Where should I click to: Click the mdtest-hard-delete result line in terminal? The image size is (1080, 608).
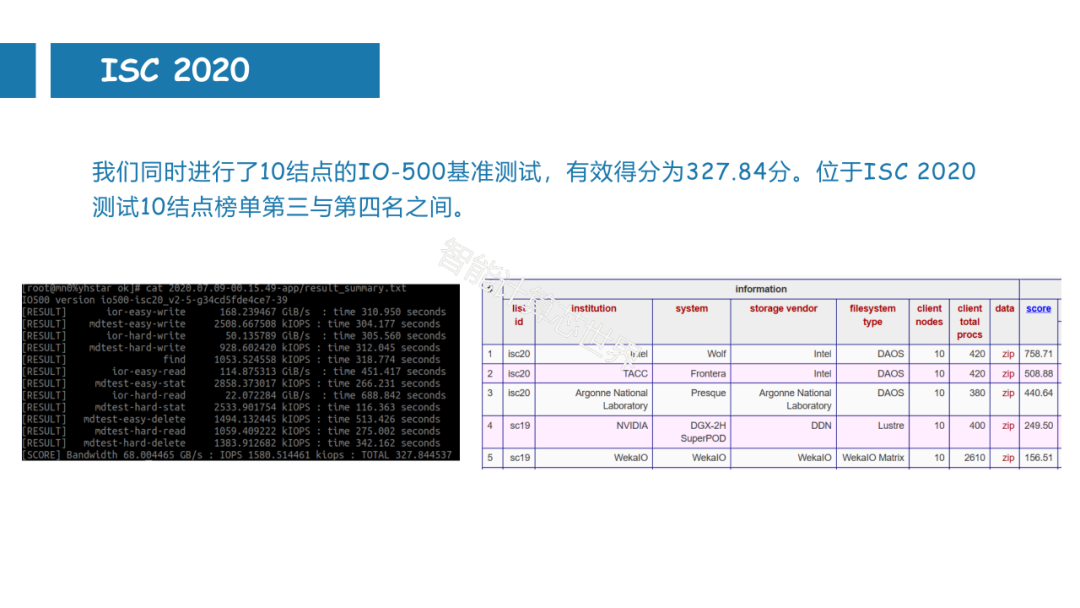(231, 443)
